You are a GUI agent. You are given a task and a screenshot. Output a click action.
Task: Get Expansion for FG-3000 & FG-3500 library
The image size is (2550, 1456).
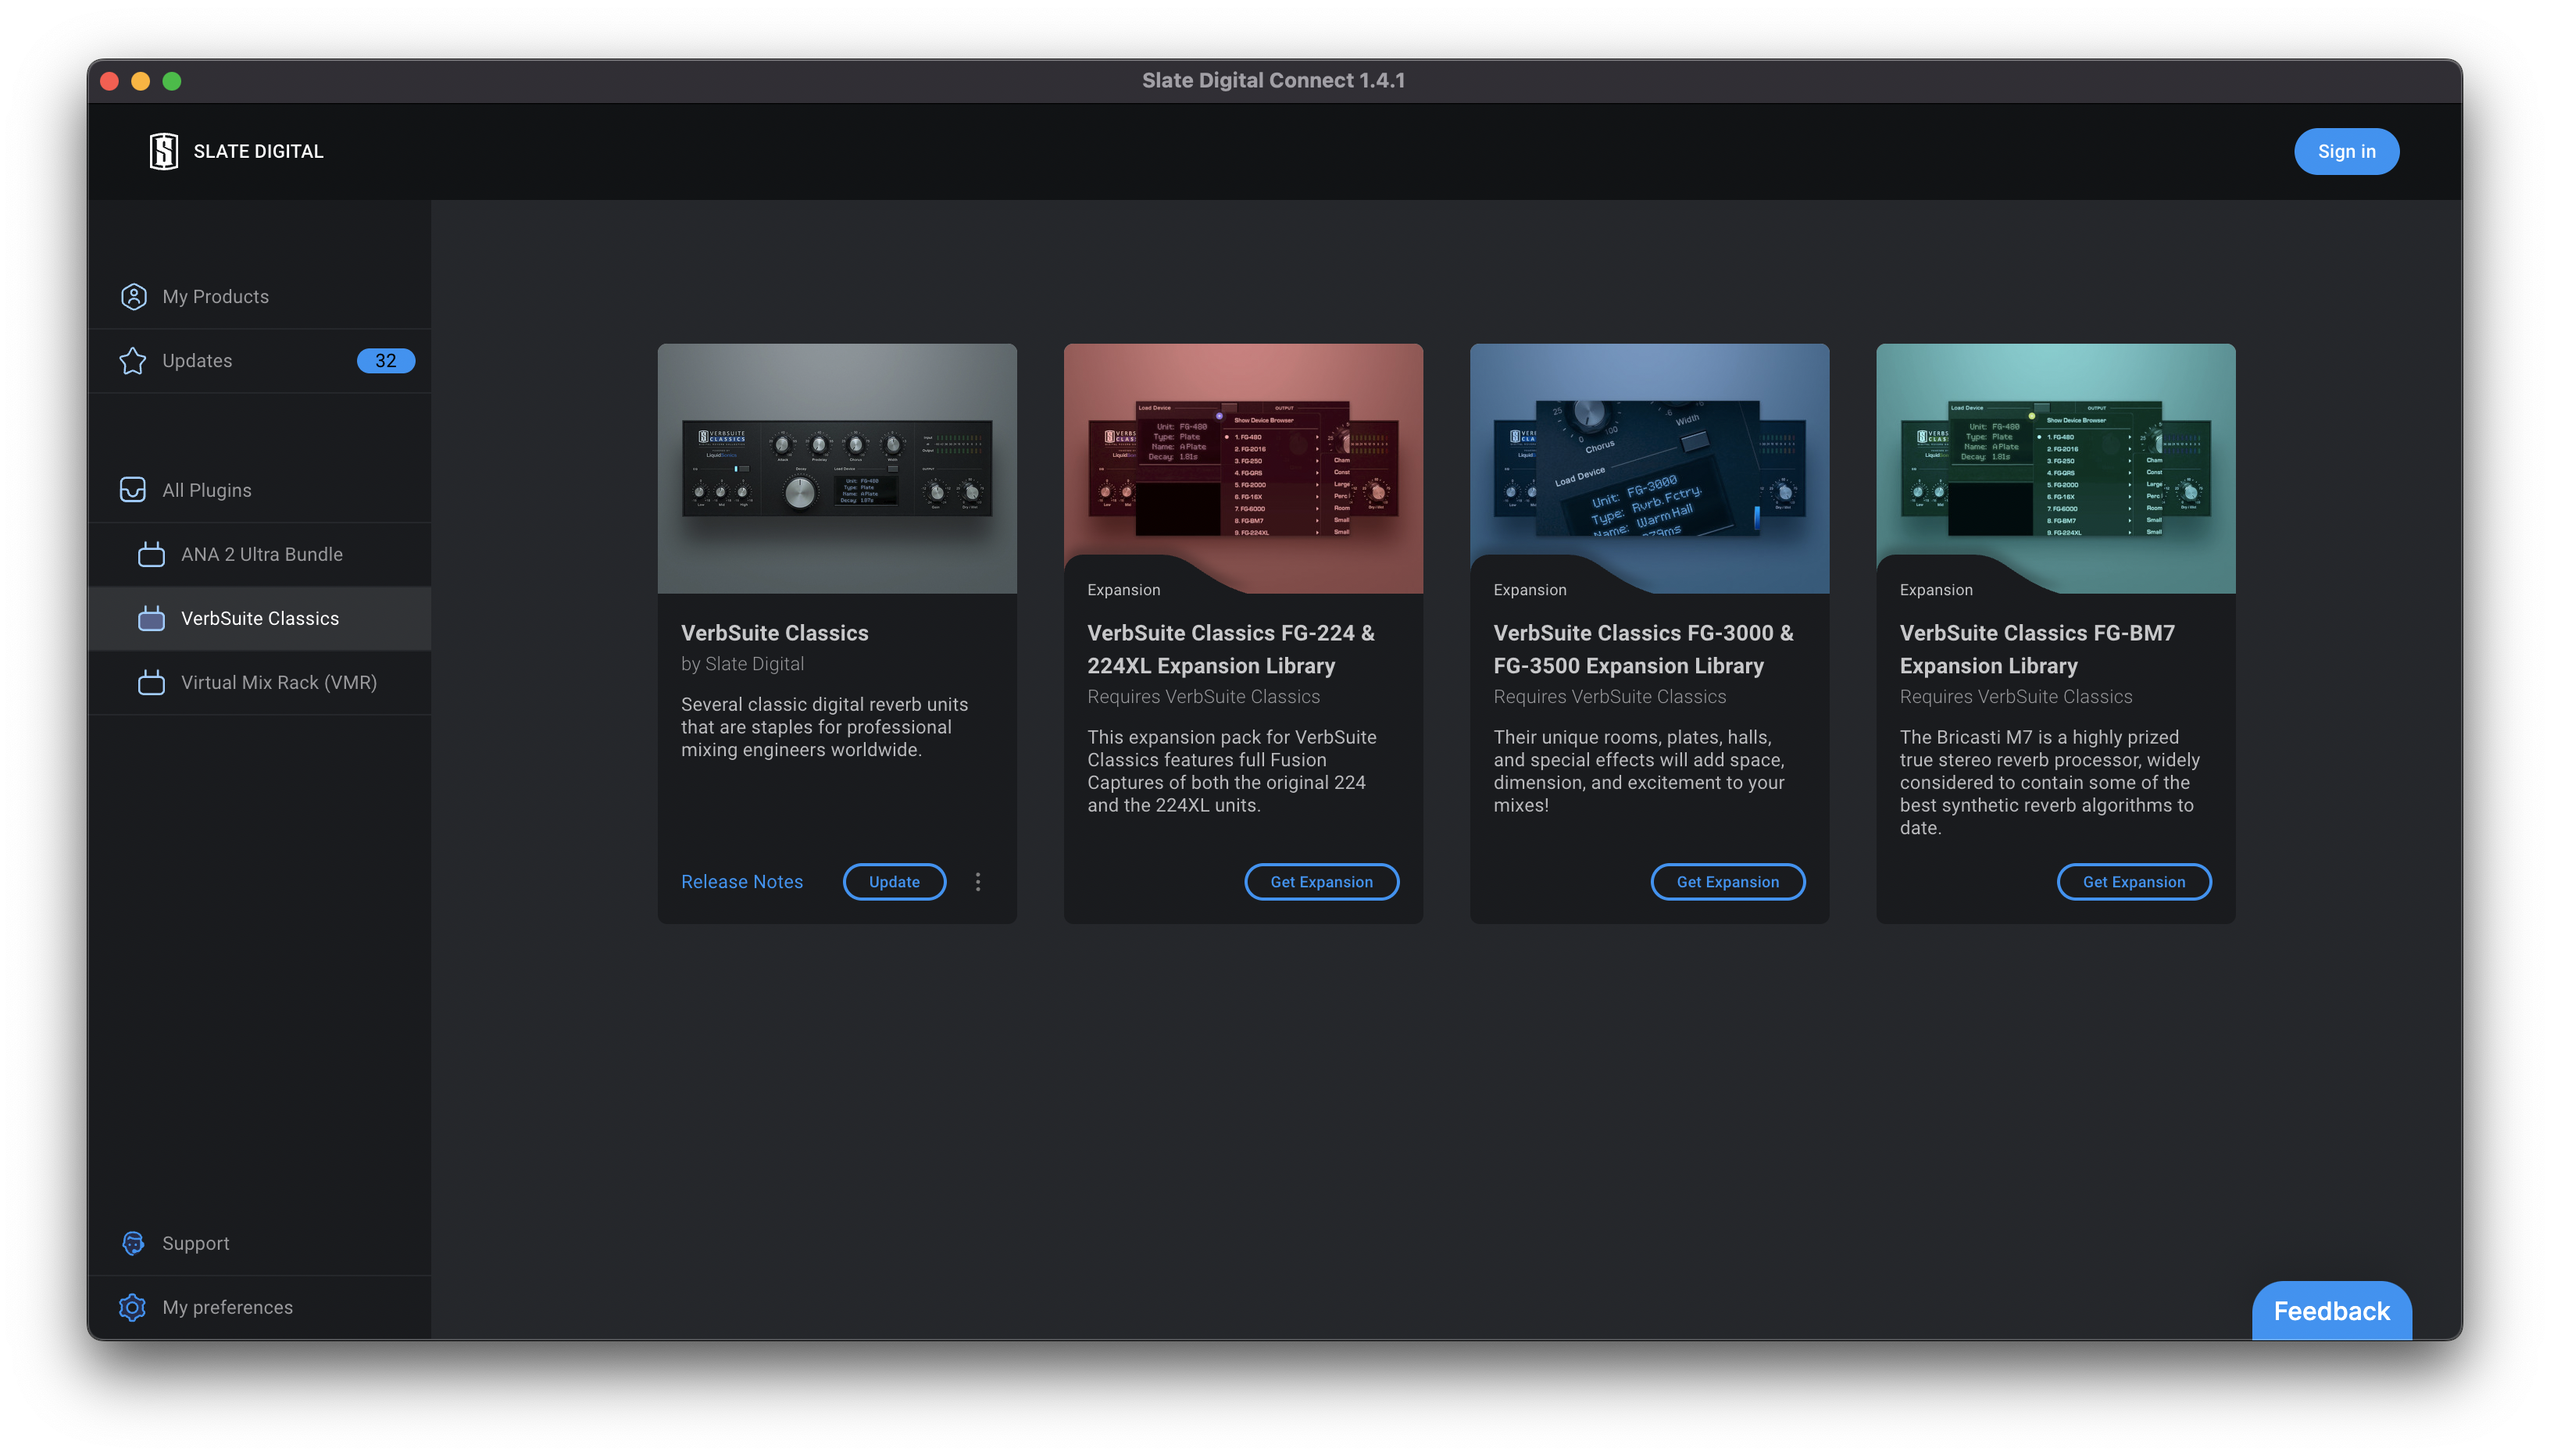pyautogui.click(x=1727, y=881)
